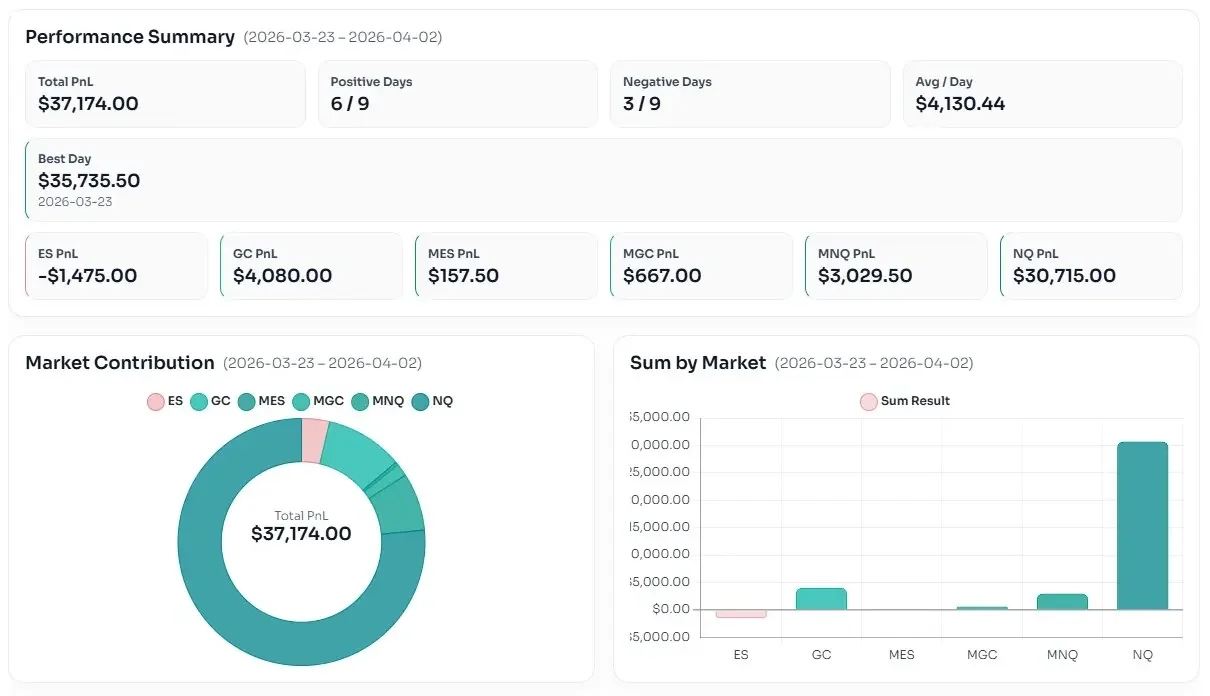Select the negative ES bar in the chart
The image size is (1210, 696).
pos(741,613)
